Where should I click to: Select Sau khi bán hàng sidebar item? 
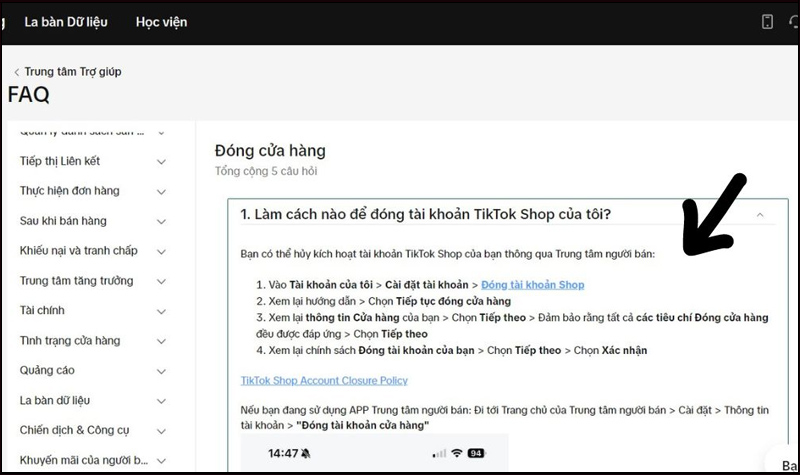(x=63, y=221)
